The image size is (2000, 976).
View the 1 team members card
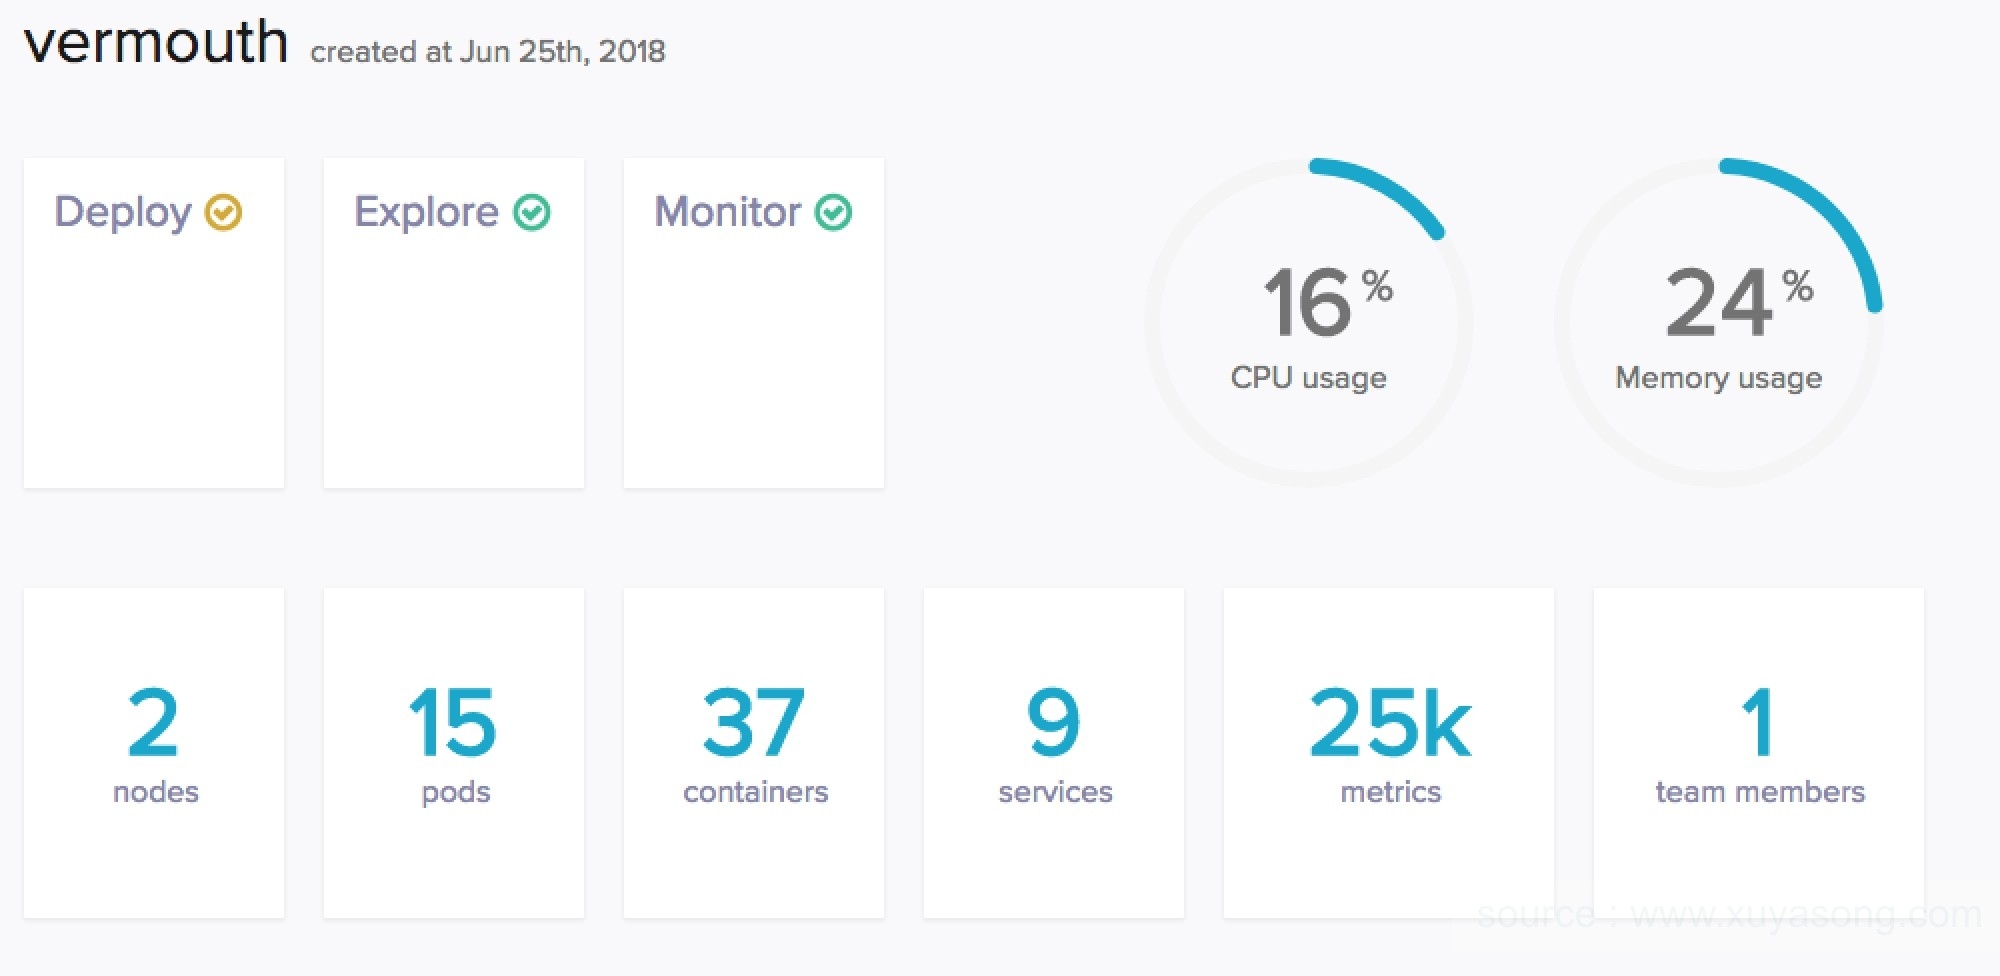(x=1758, y=752)
